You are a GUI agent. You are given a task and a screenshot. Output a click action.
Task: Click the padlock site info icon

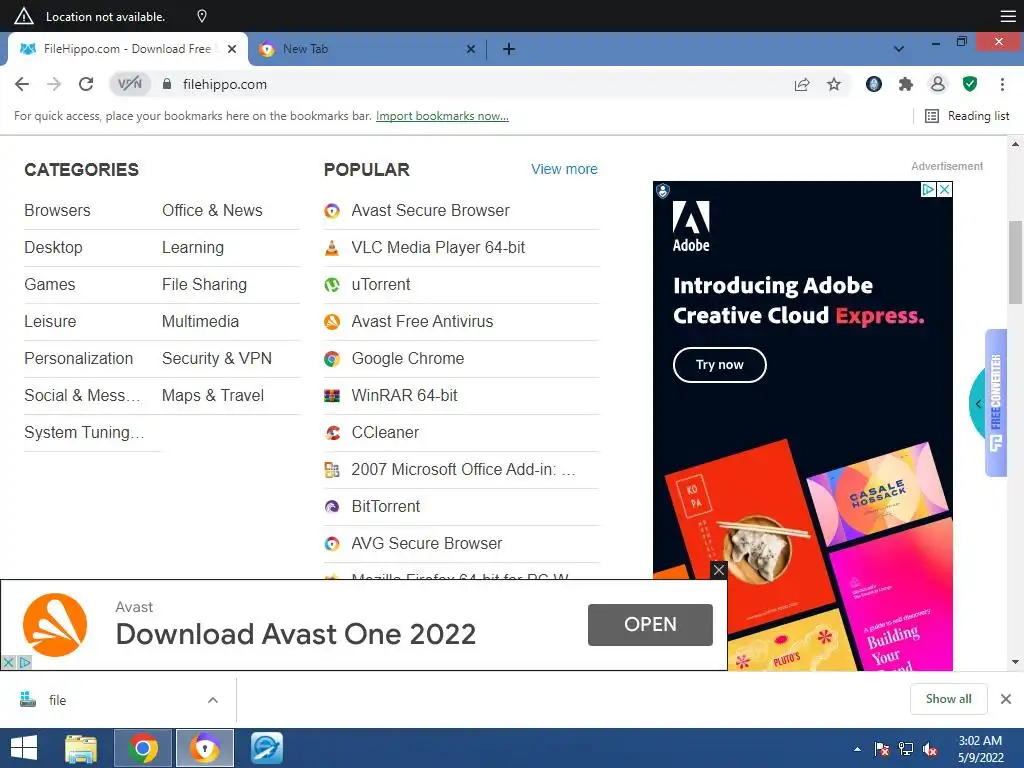167,84
